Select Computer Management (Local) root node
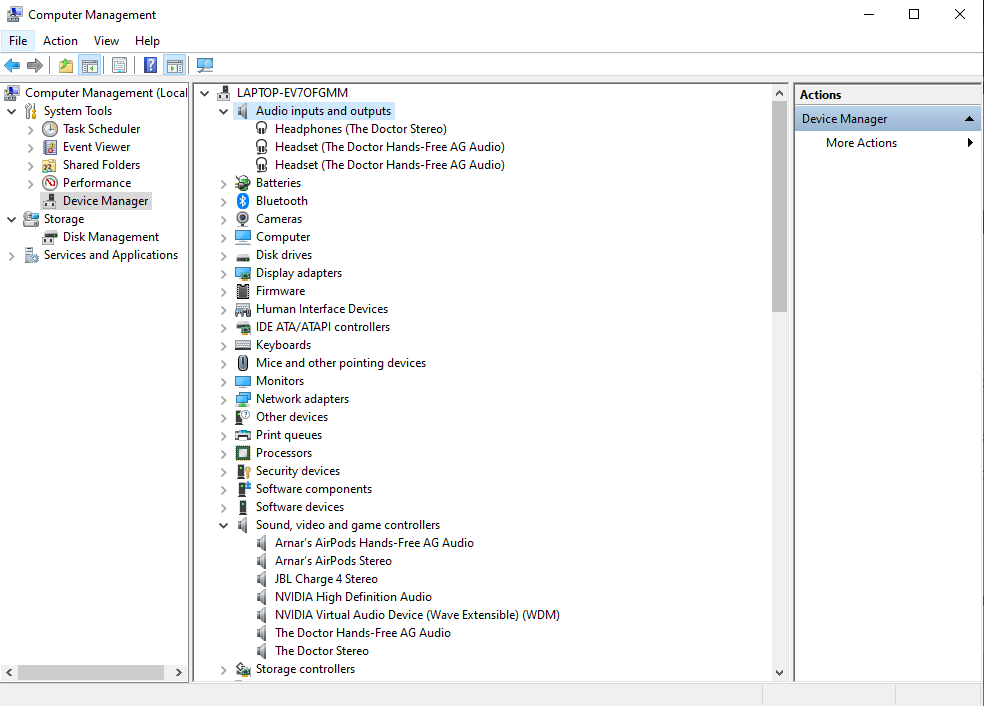 point(106,93)
